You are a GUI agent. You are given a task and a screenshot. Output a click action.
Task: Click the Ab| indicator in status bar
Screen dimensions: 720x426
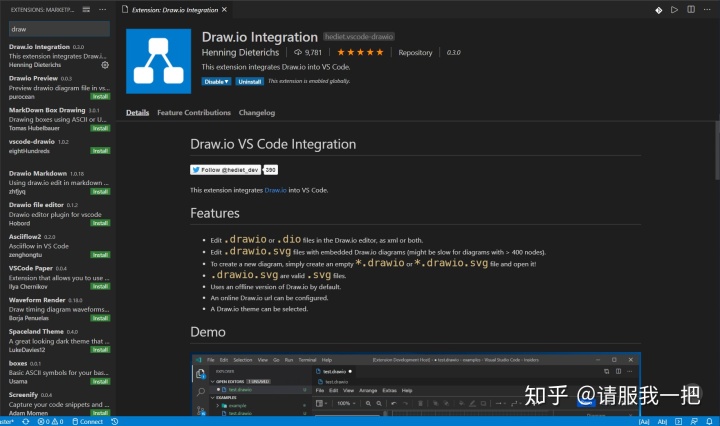662,421
